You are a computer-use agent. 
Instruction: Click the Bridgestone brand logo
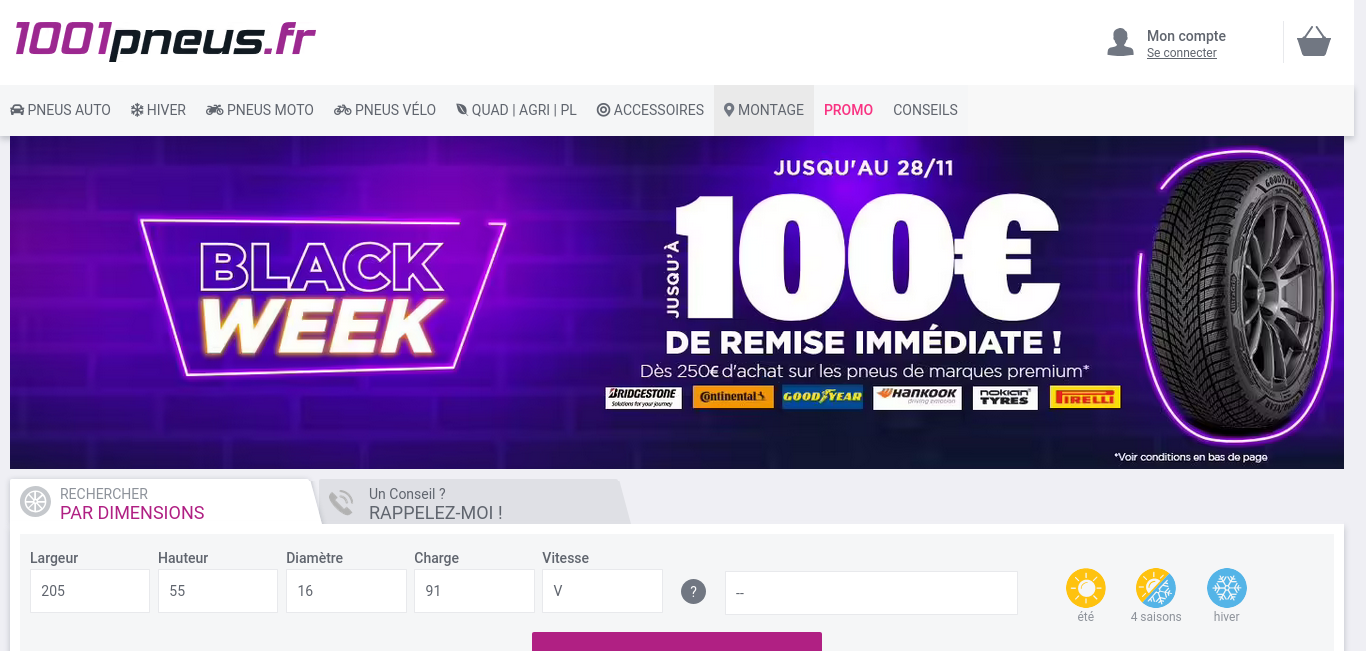coord(643,398)
